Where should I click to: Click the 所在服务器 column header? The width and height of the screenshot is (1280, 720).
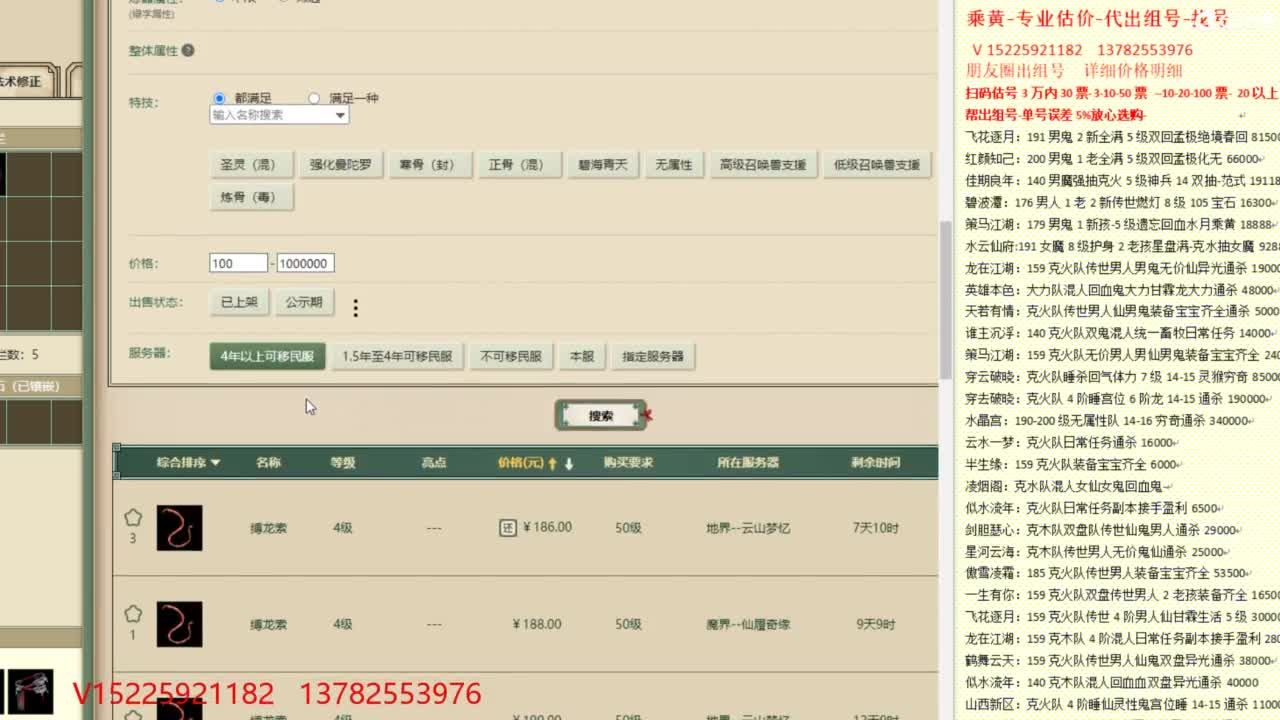point(748,463)
